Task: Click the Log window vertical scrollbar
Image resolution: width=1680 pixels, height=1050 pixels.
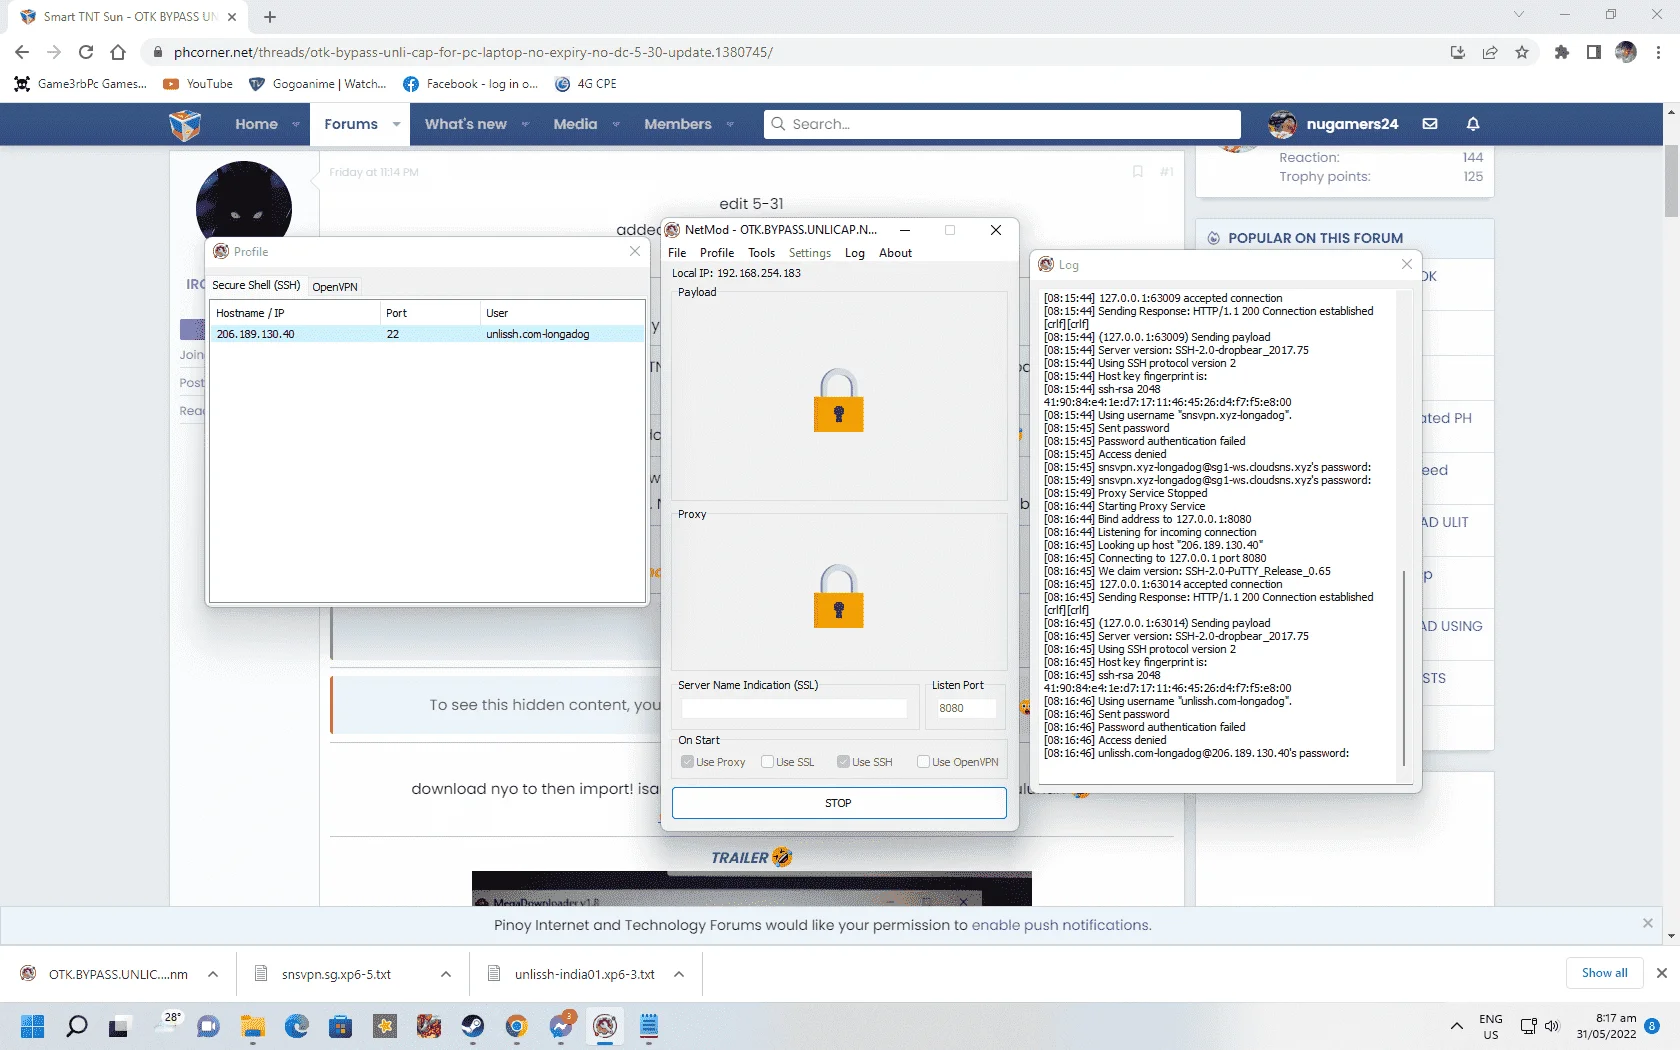Action: 1404,670
